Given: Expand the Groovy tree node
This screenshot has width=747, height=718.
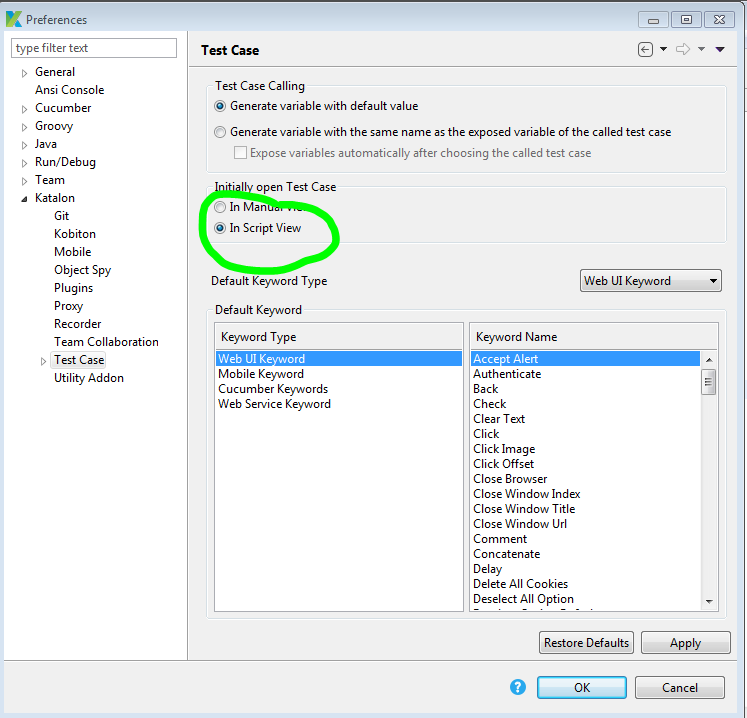Looking at the screenshot, I should coord(24,127).
